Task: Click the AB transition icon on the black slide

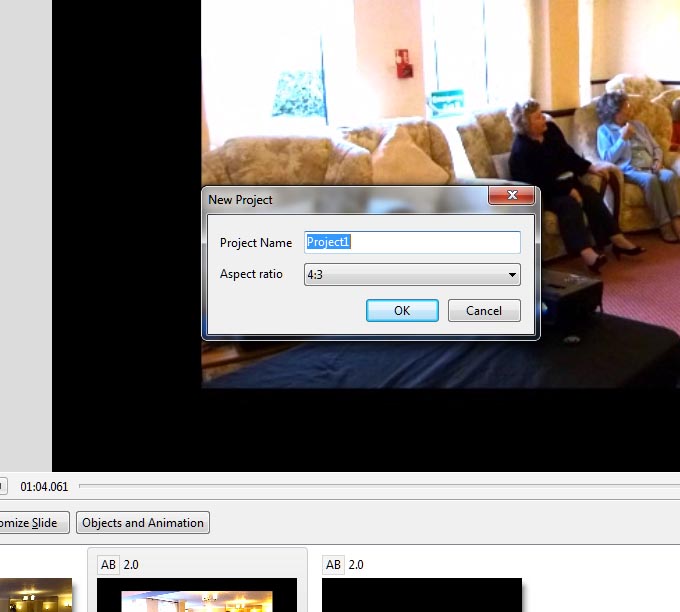Action: point(334,565)
